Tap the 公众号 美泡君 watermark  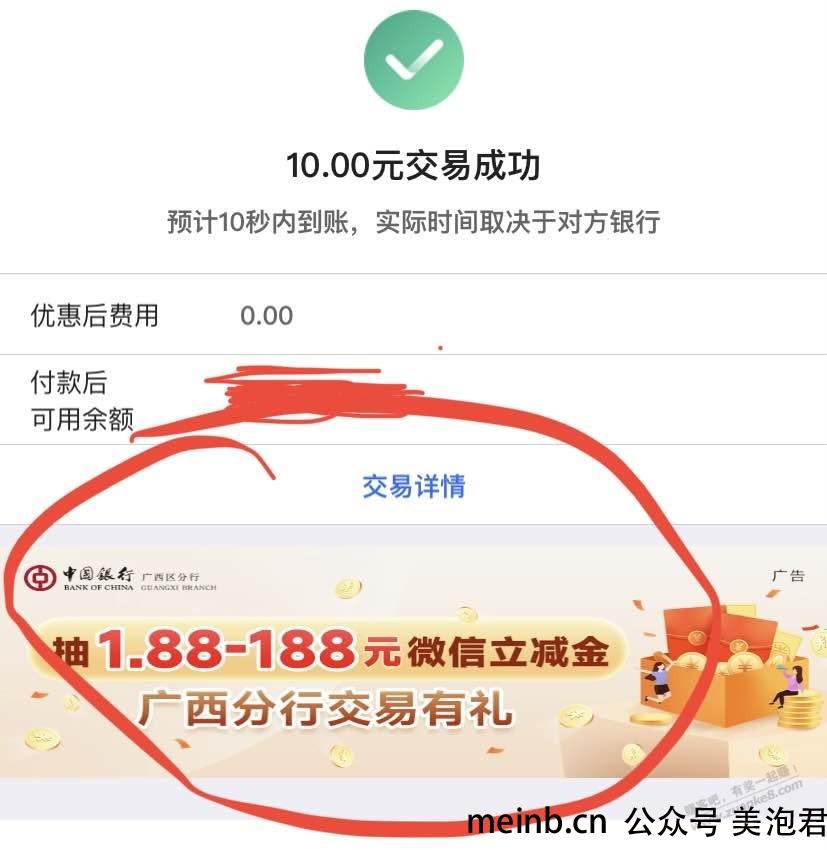(x=726, y=822)
